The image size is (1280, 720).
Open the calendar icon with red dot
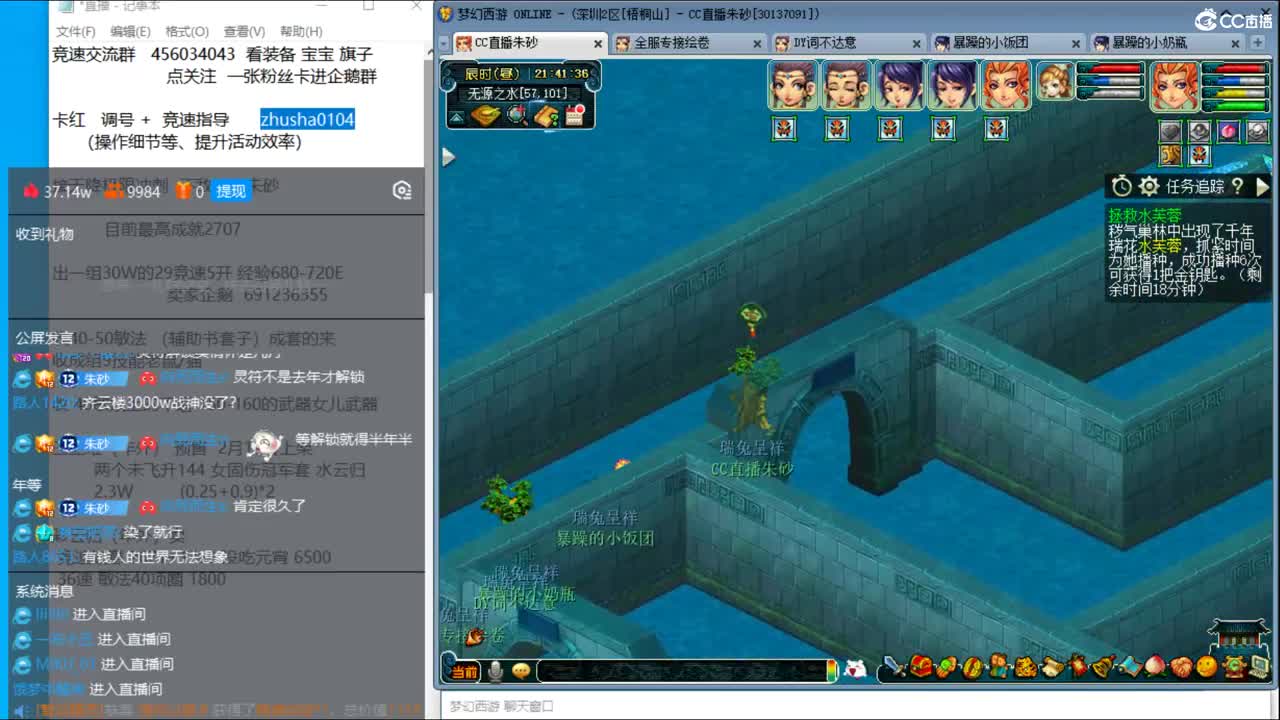(x=575, y=116)
